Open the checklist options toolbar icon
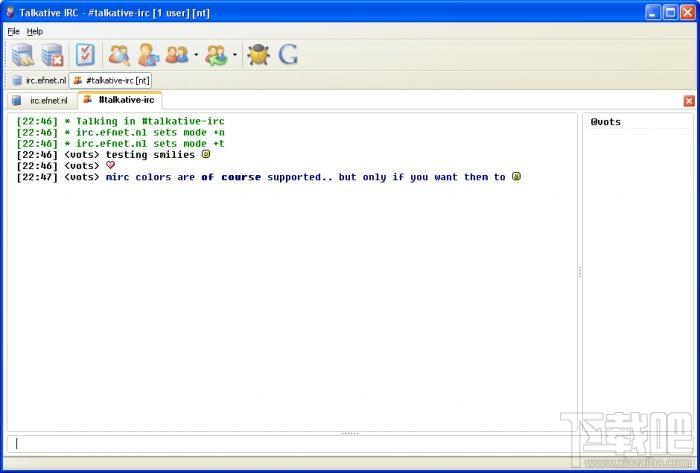 point(85,55)
